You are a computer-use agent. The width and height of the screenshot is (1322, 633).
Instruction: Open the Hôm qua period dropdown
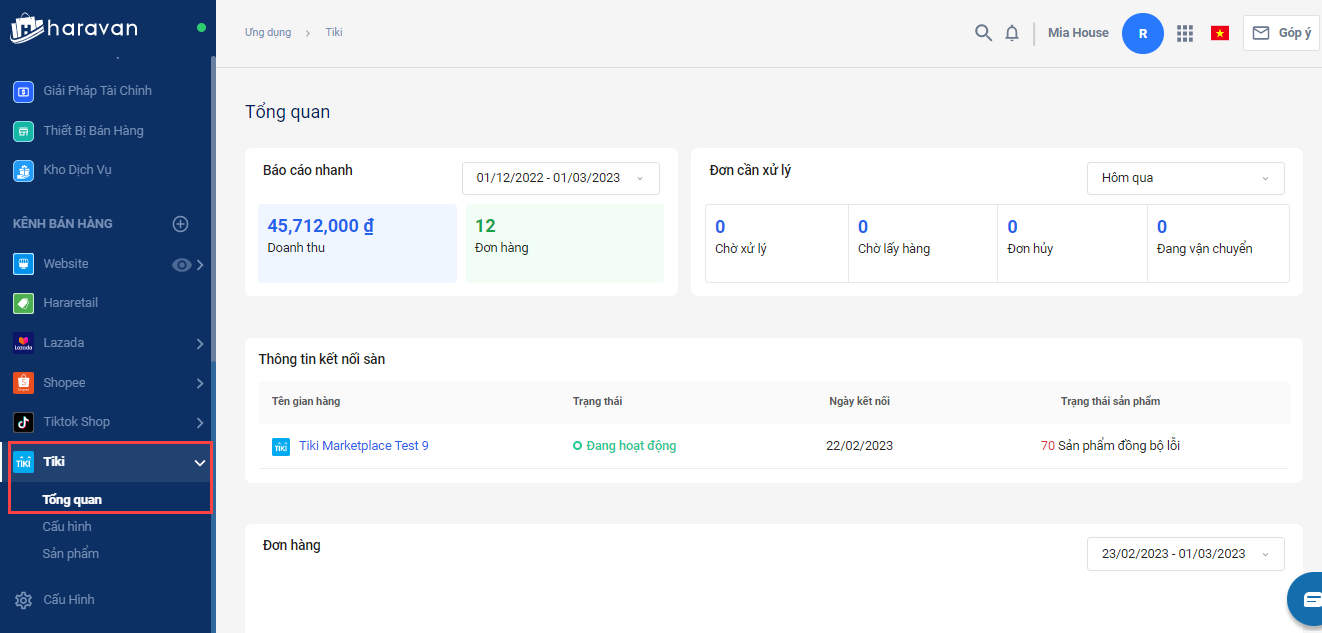click(x=1185, y=178)
